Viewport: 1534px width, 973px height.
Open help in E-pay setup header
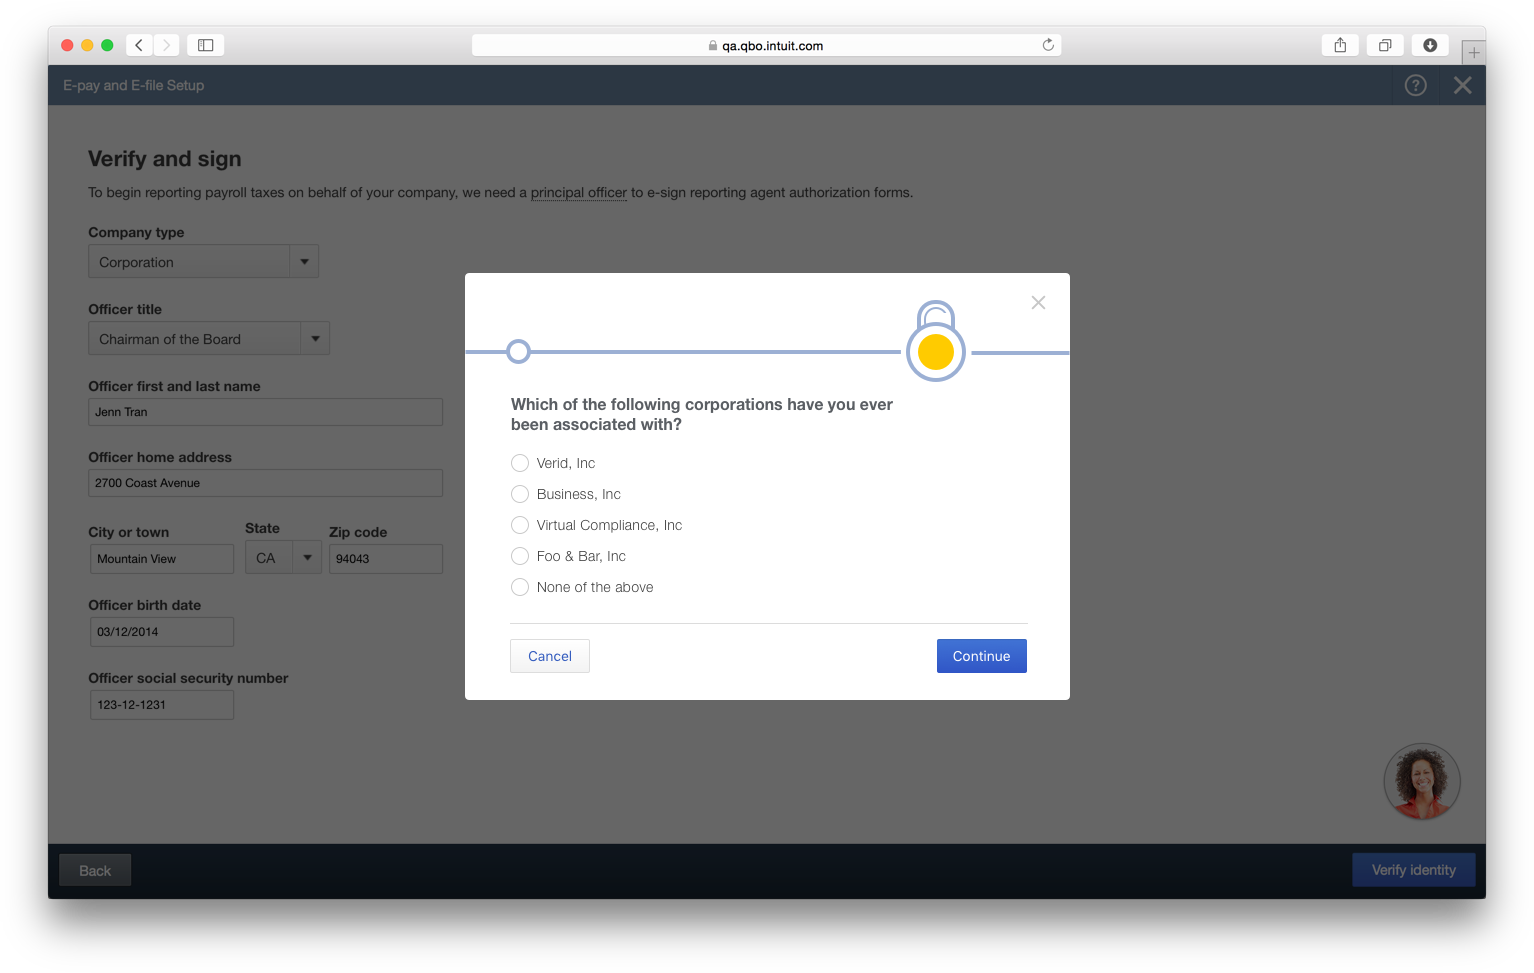(x=1415, y=85)
